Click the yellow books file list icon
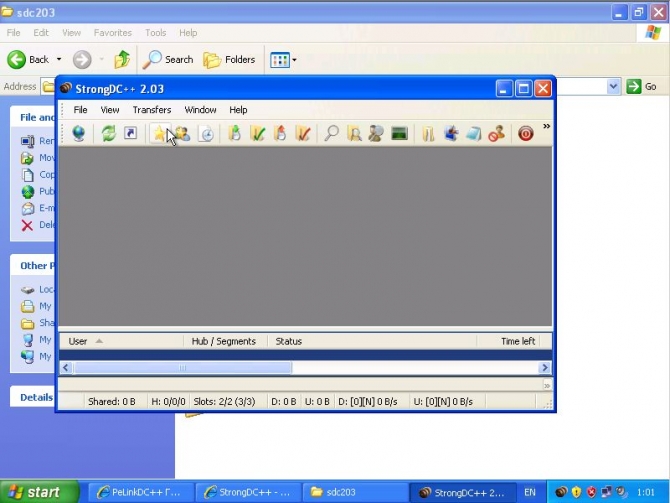The height and width of the screenshot is (503, 670). [428, 134]
